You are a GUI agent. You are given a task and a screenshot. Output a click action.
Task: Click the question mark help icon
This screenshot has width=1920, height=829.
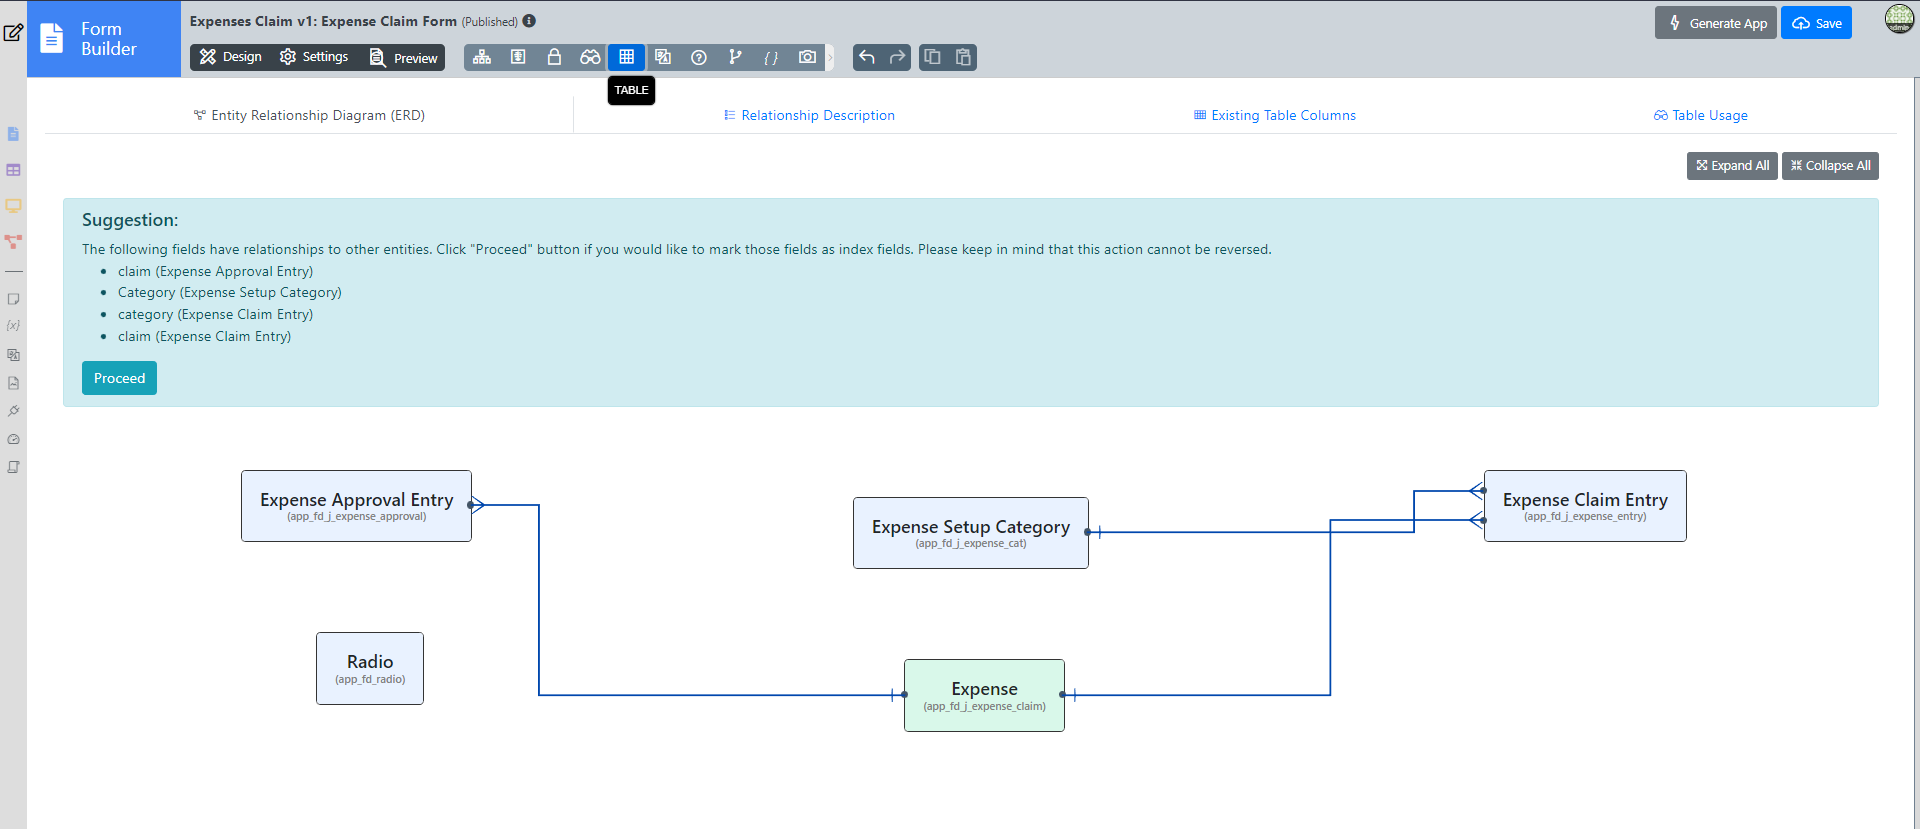coord(699,57)
